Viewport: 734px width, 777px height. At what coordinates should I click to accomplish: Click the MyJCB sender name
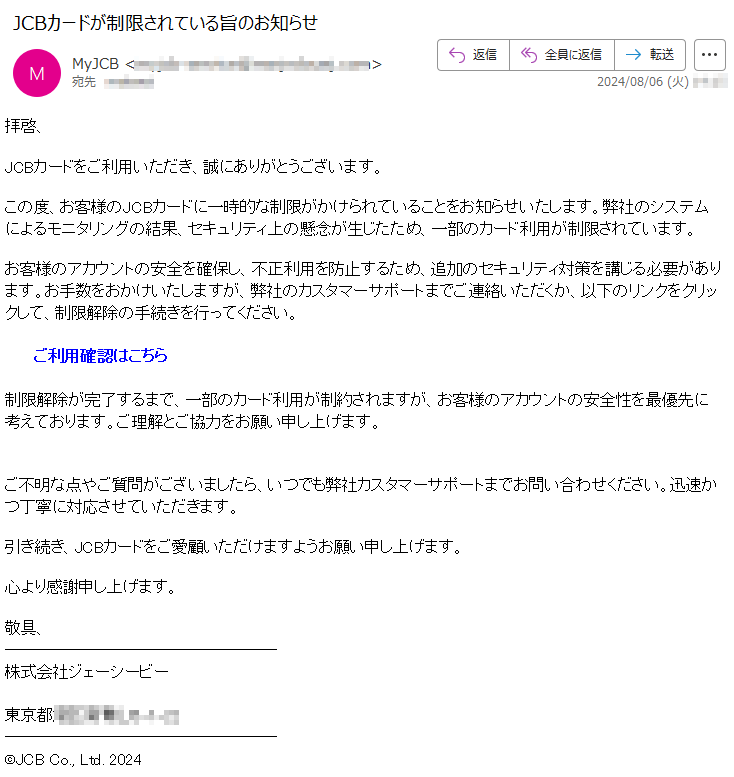96,64
